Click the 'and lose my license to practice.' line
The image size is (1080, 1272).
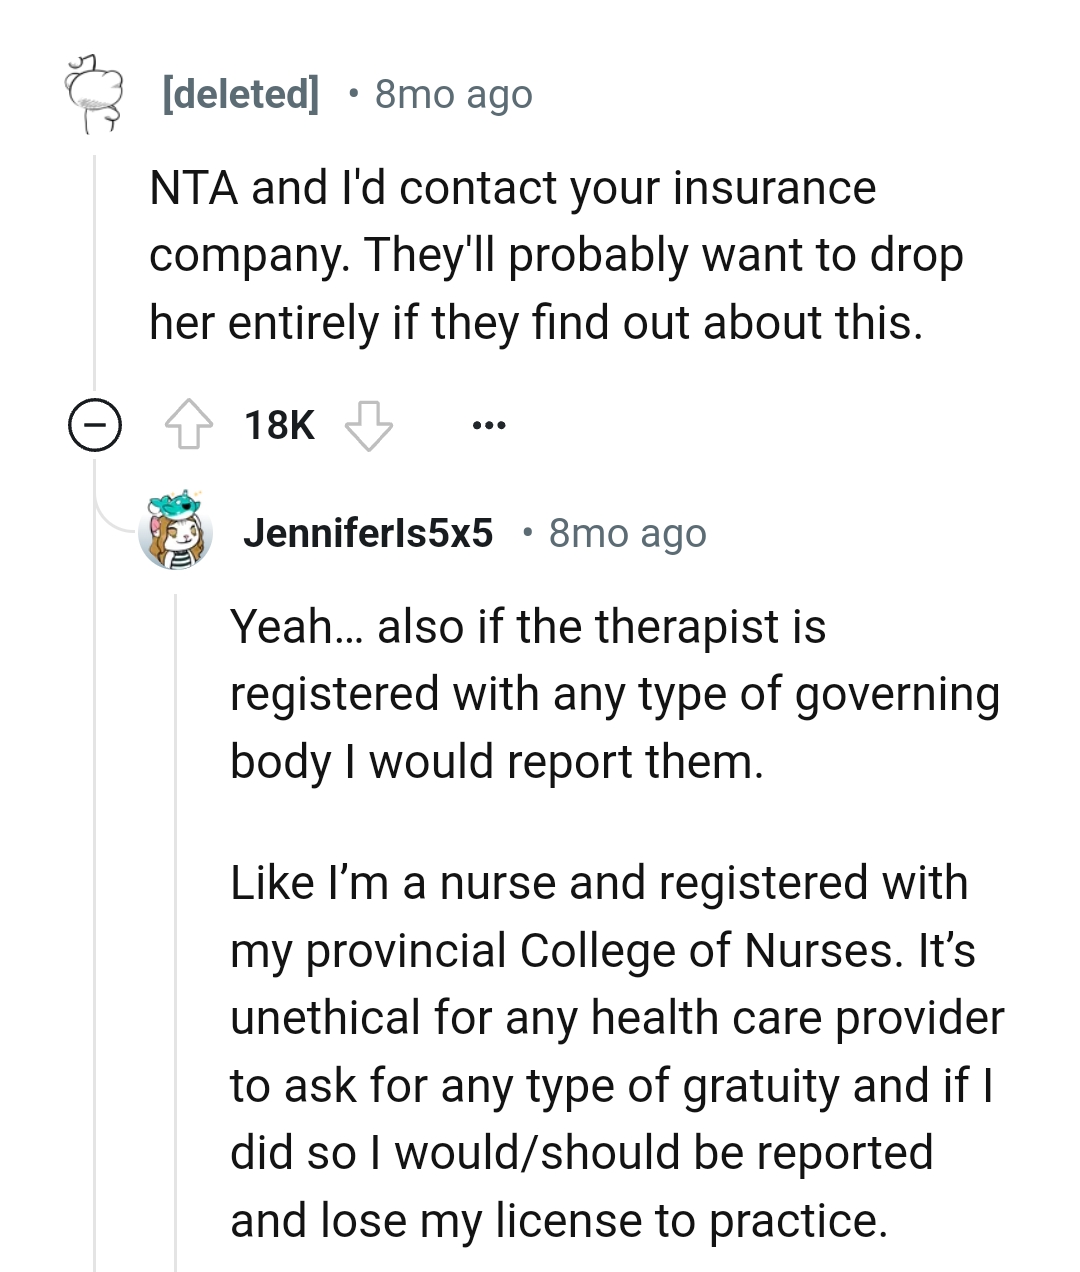(558, 1220)
